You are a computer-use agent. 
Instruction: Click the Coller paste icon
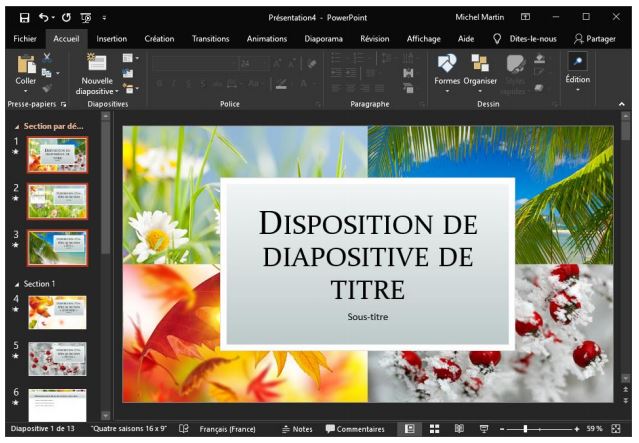(x=25, y=65)
